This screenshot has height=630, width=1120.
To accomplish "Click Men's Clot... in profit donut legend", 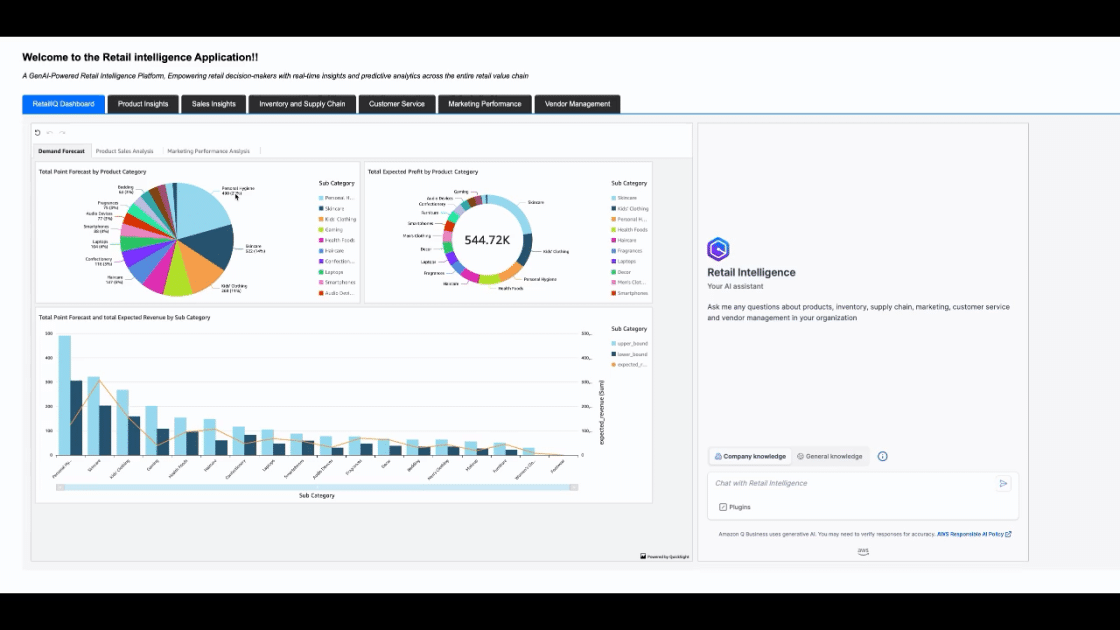I will [627, 282].
